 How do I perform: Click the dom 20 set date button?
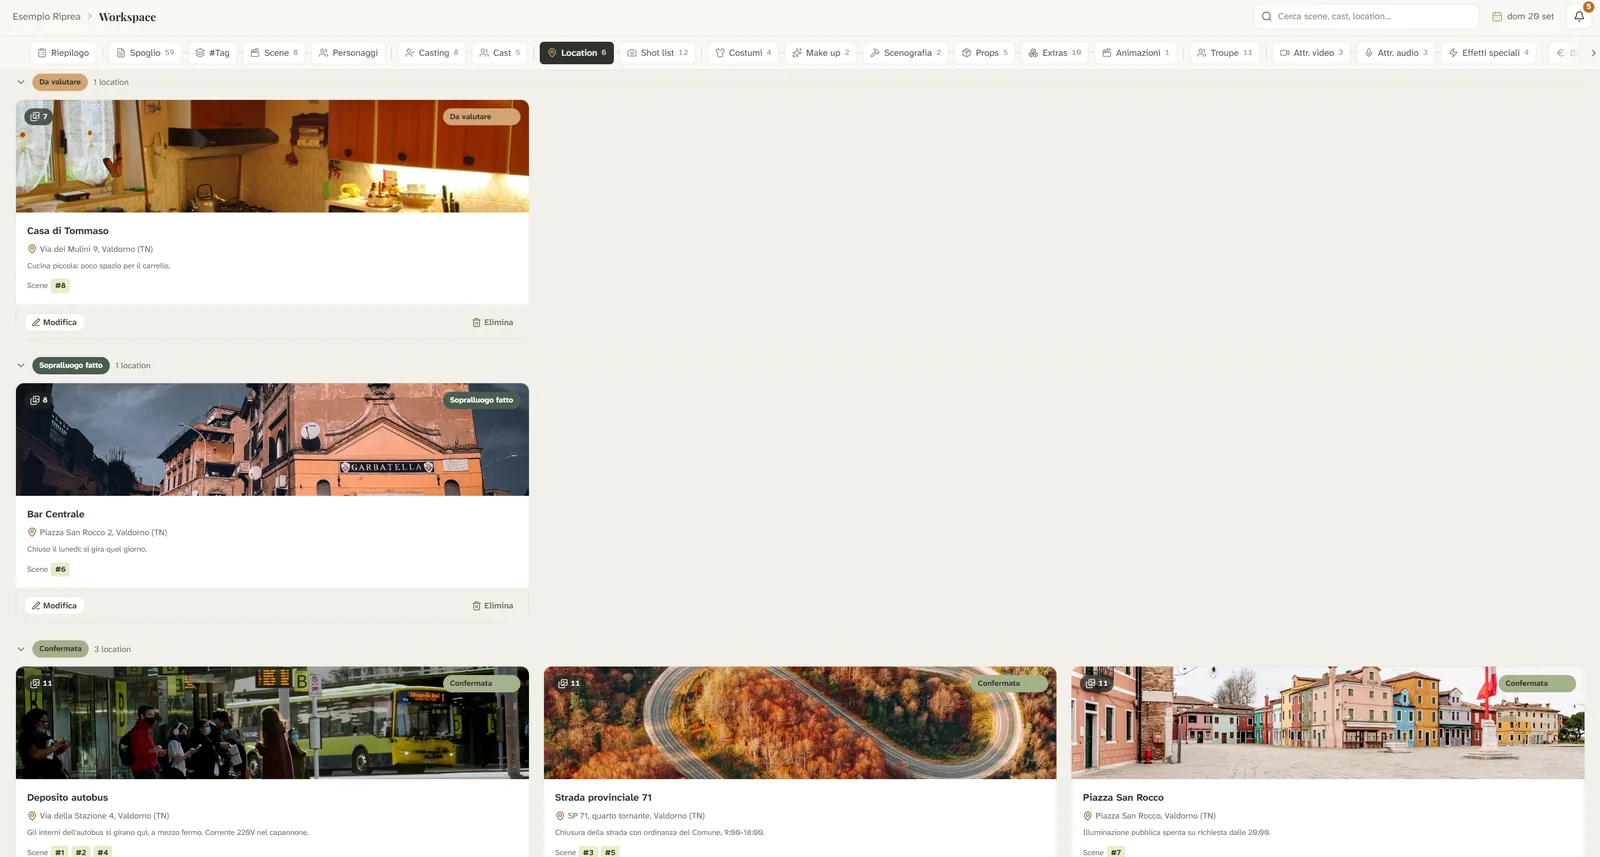[1523, 16]
